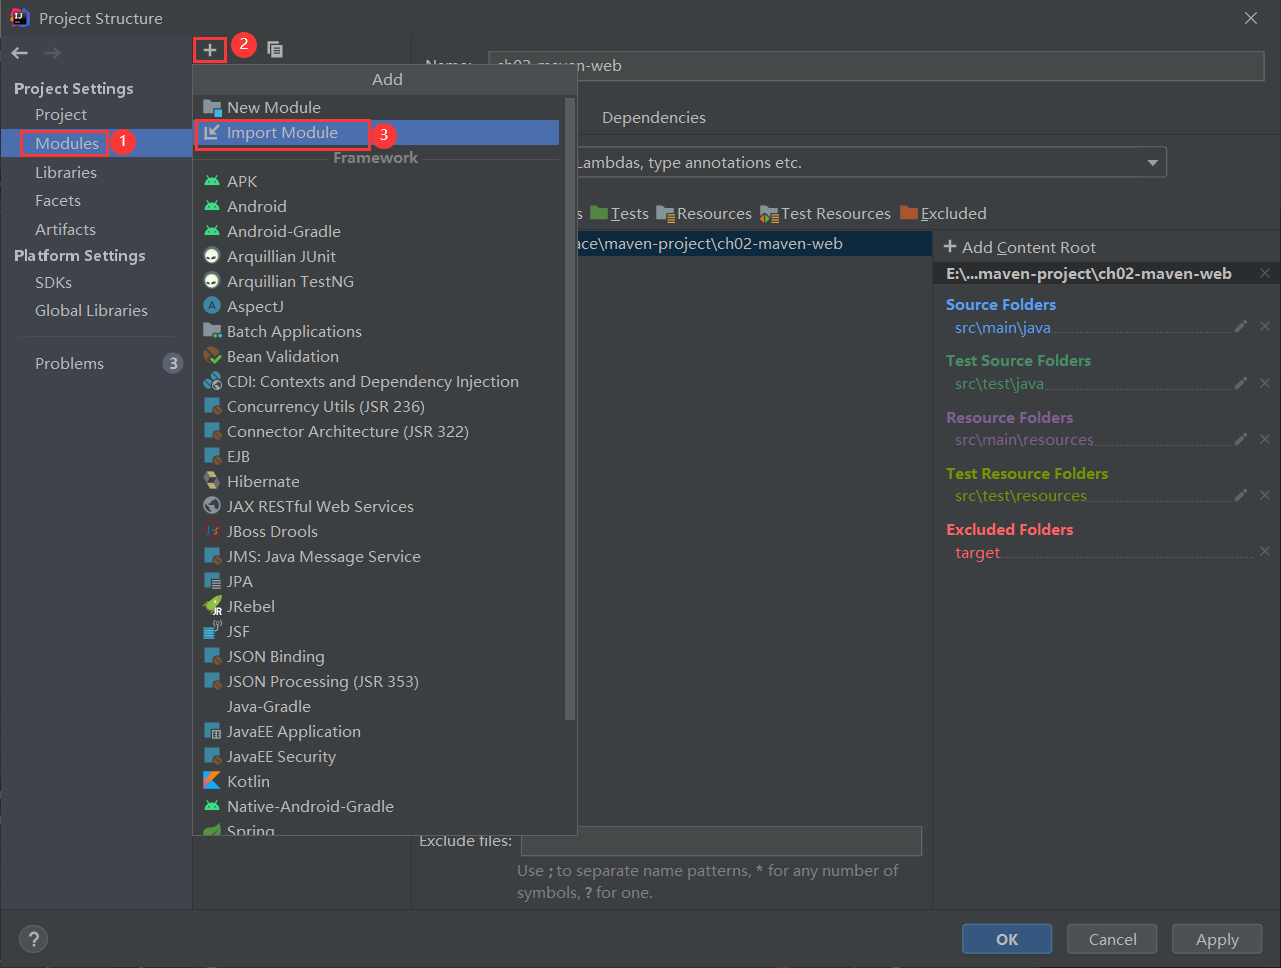
Task: Switch to the Dependencies tab
Action: pos(653,118)
